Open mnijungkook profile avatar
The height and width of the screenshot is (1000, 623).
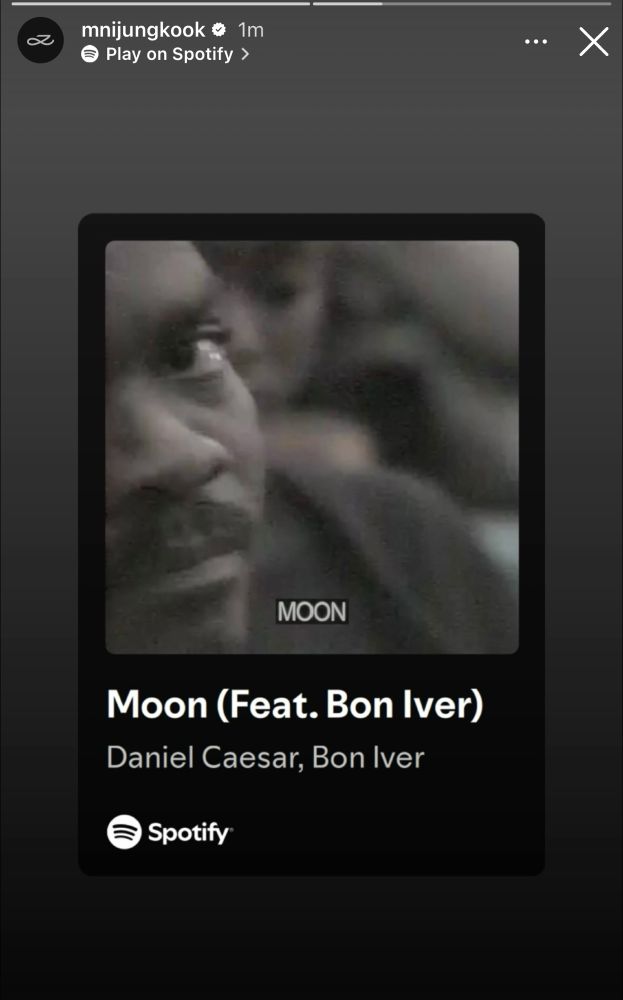[x=40, y=40]
